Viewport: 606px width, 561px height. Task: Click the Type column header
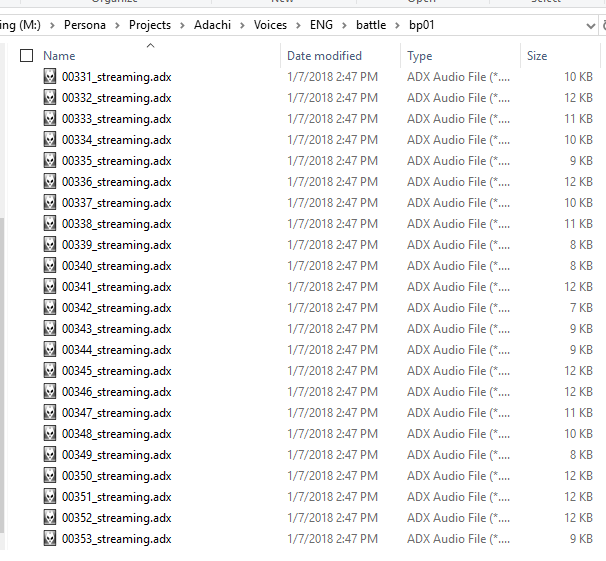[420, 56]
